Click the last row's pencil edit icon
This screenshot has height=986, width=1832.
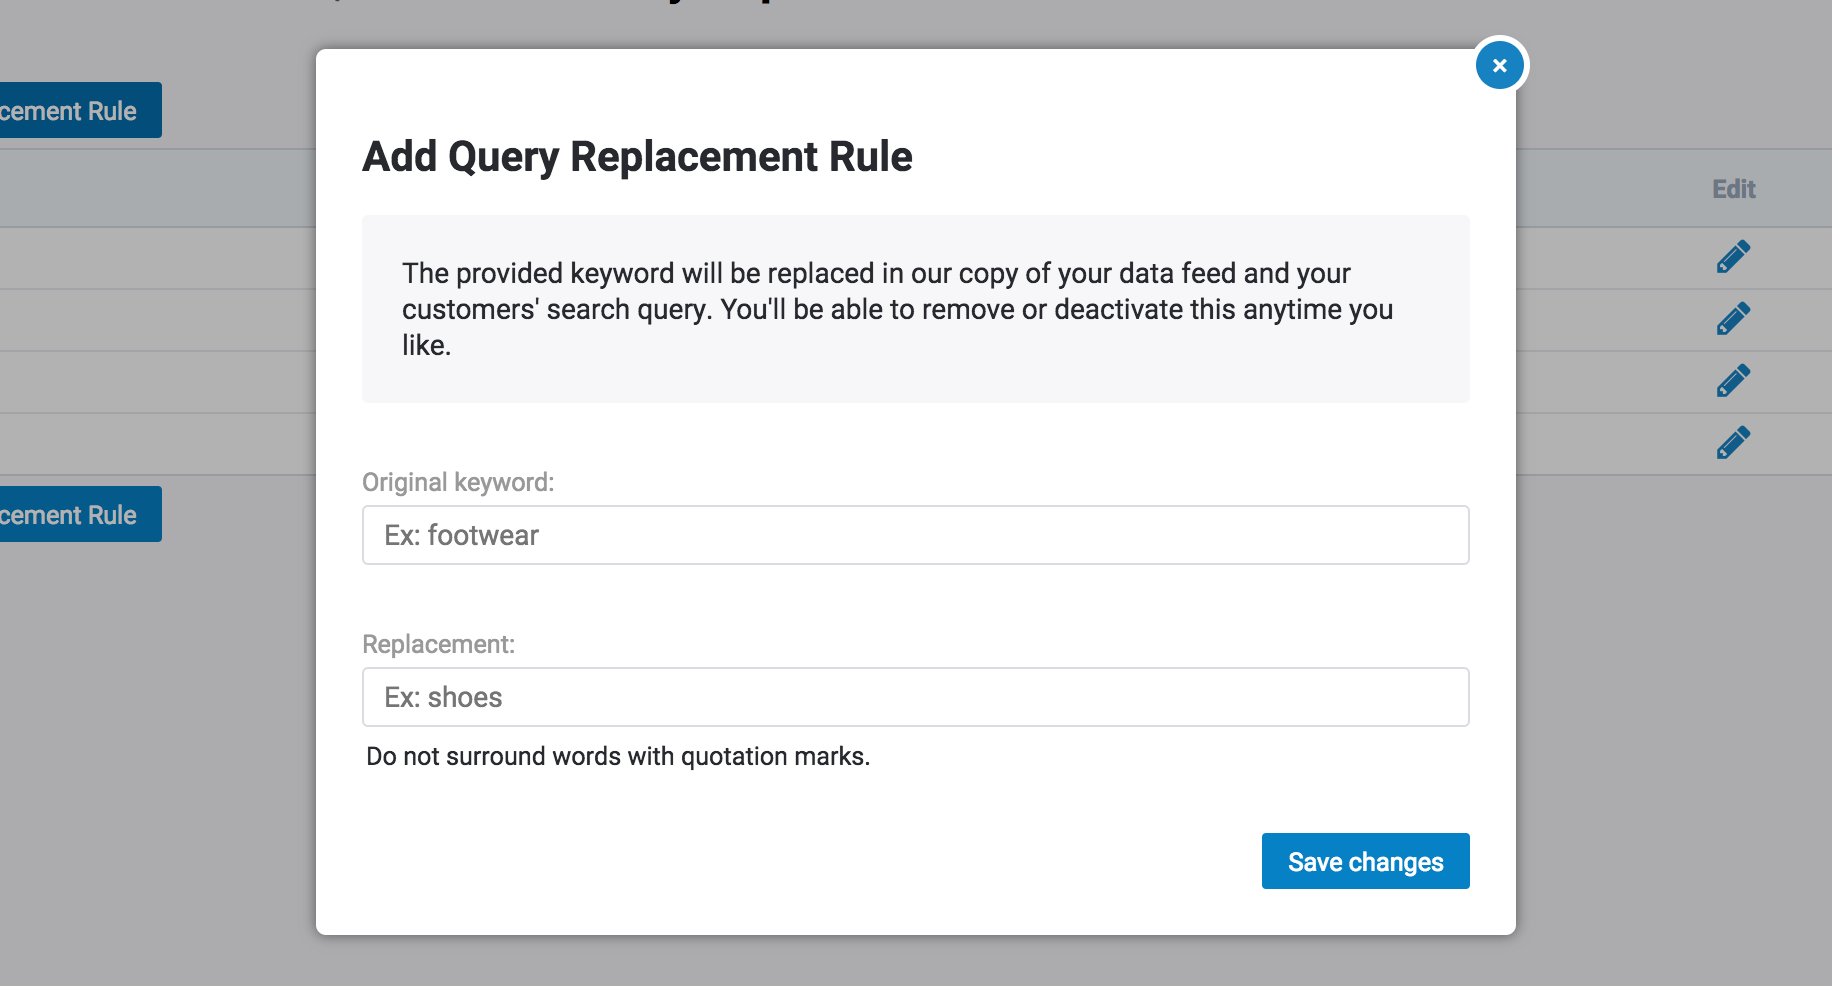click(x=1733, y=443)
